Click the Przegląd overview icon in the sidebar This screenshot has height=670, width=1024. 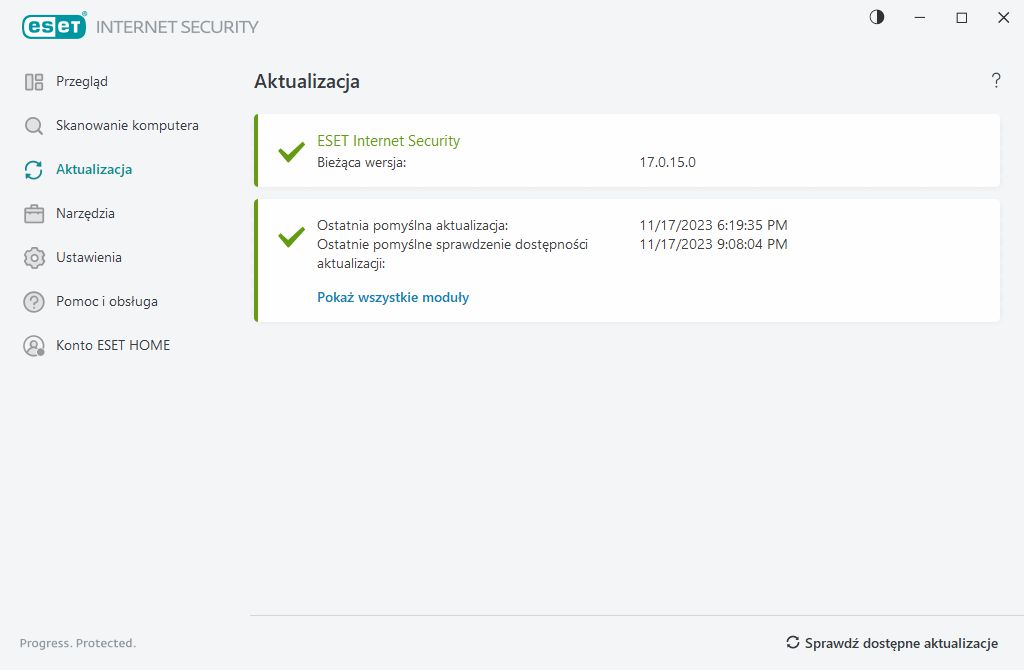pos(34,82)
